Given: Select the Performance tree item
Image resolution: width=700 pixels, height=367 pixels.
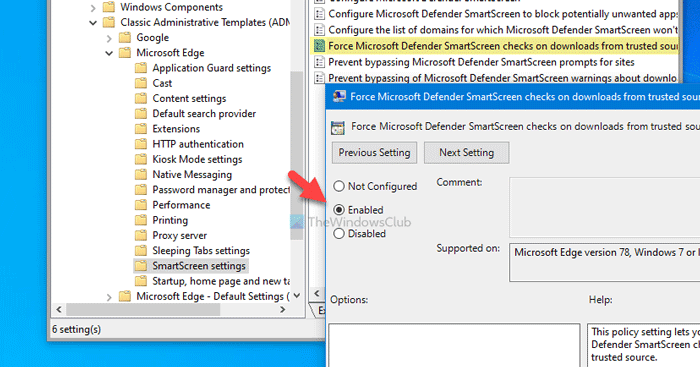Looking at the screenshot, I should pos(181,205).
